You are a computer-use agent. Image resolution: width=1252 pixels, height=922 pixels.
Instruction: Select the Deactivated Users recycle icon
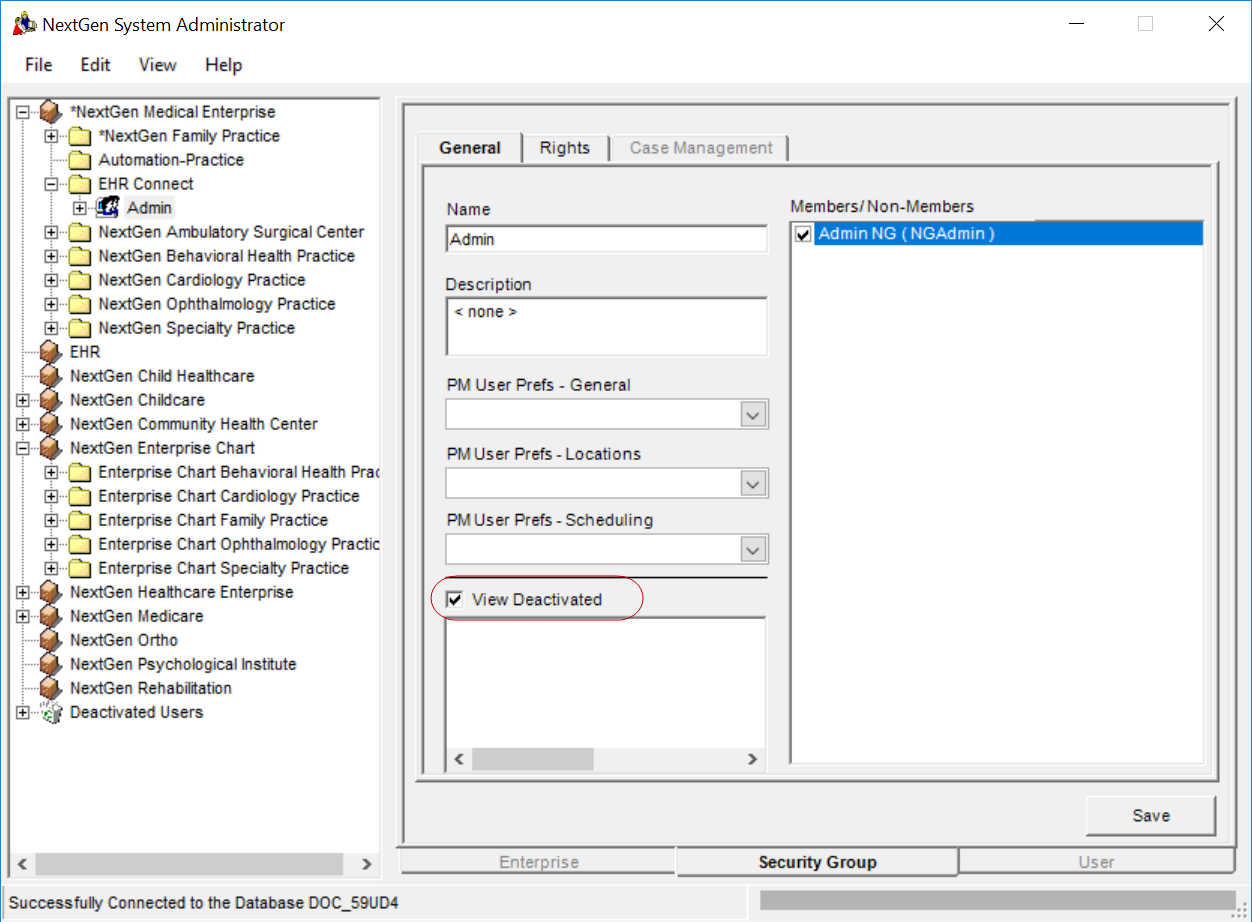(51, 712)
